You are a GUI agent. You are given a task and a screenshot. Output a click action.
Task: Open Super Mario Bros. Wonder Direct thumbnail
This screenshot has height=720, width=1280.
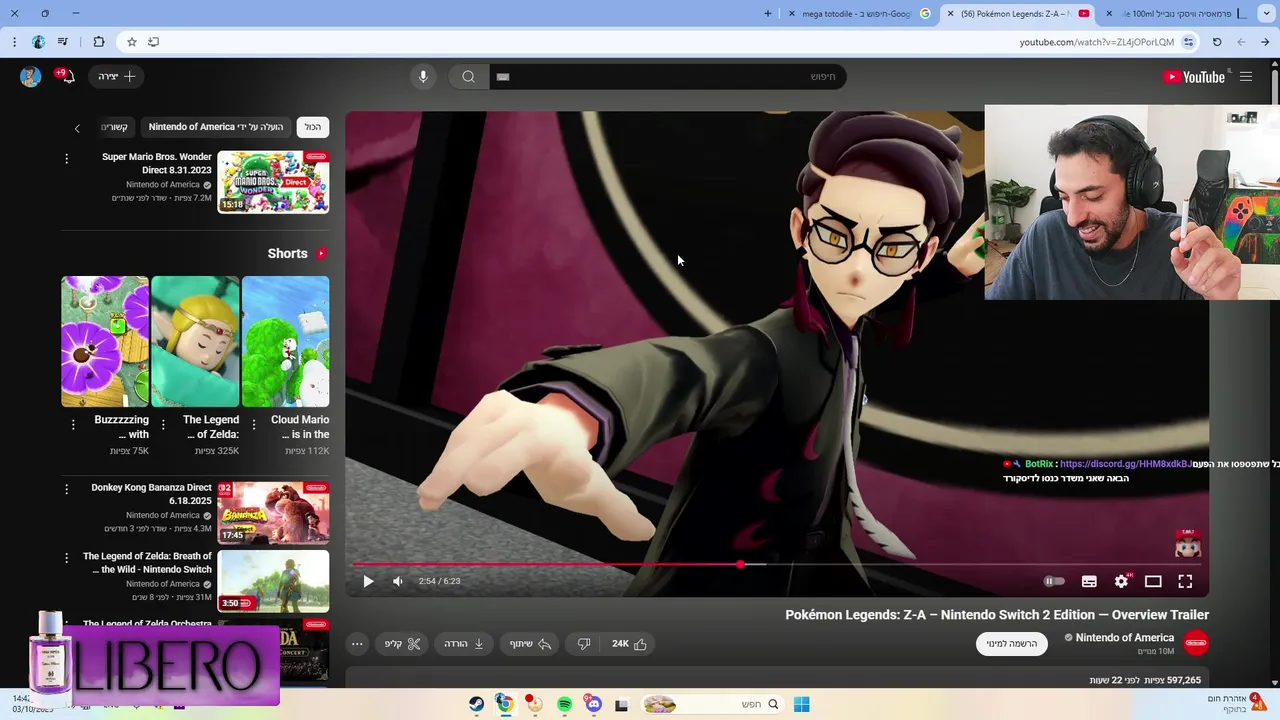click(273, 182)
